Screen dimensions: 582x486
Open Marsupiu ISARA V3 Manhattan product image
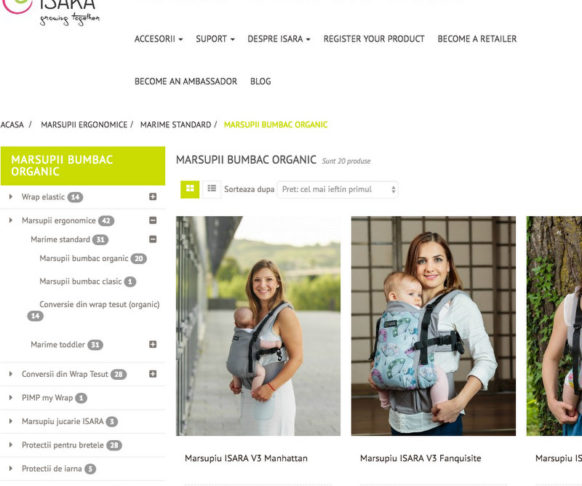(258, 326)
